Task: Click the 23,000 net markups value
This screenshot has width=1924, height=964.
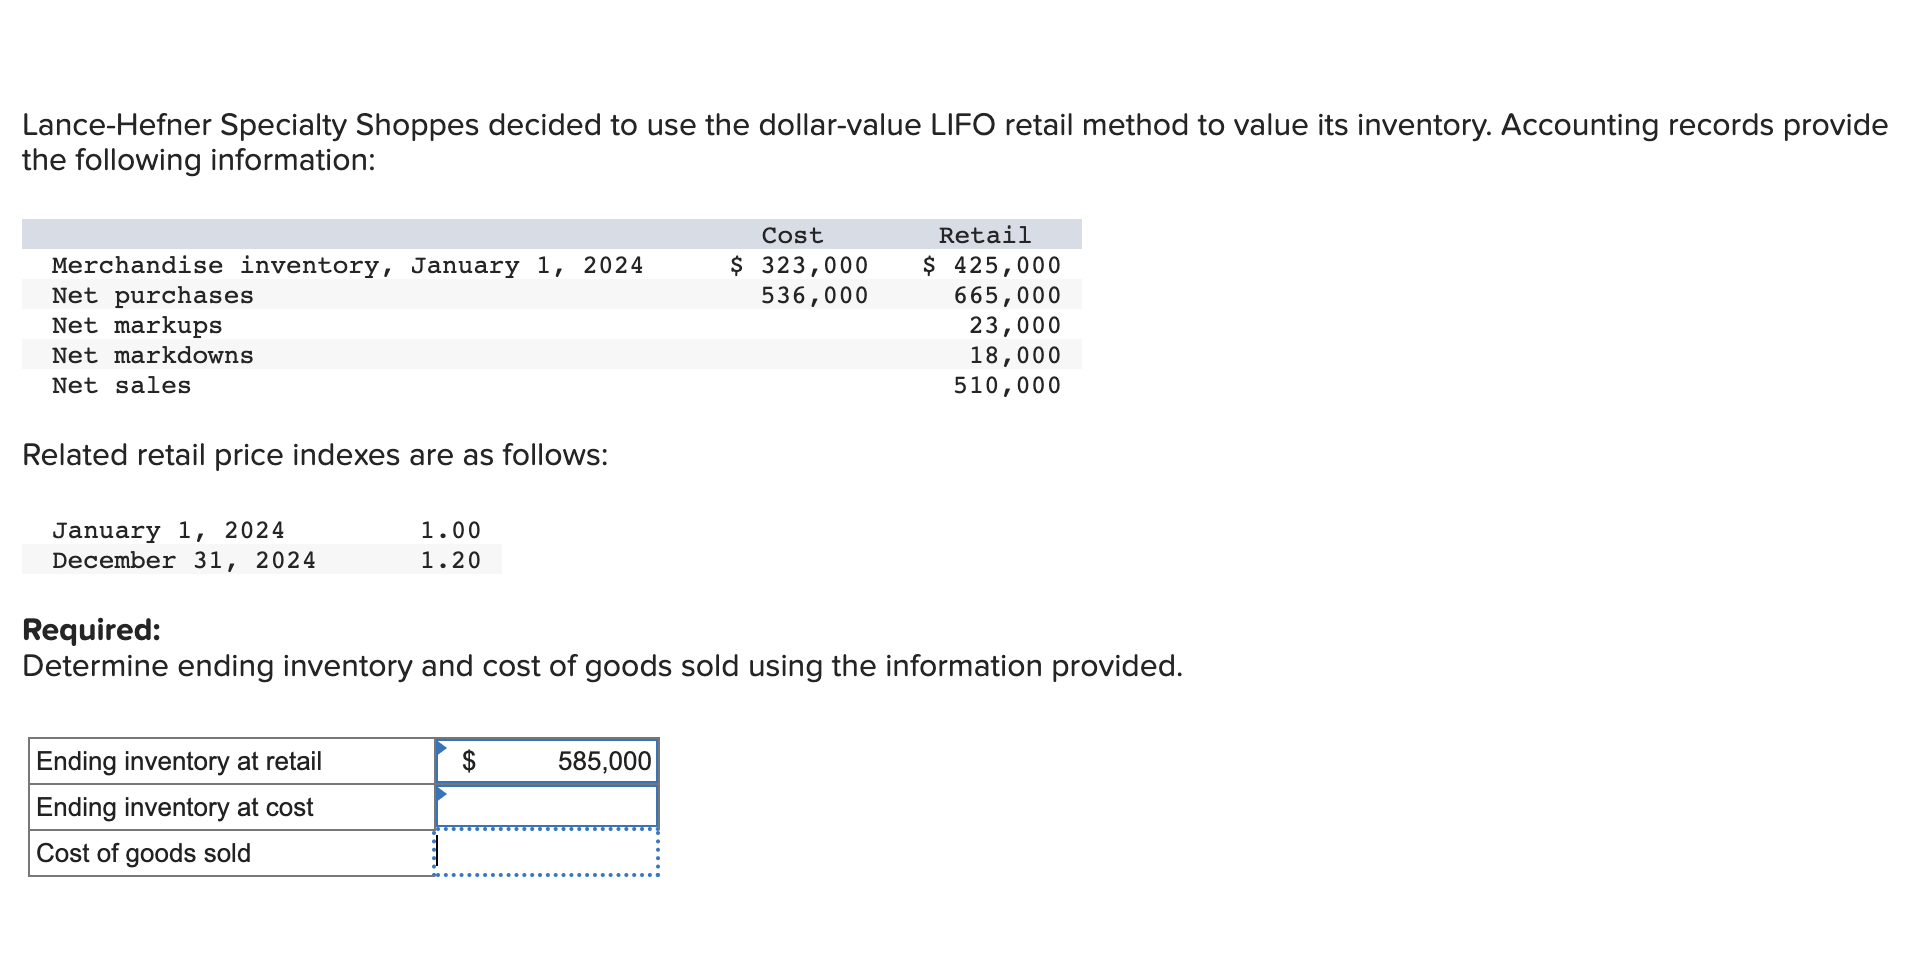Action: tap(1014, 325)
